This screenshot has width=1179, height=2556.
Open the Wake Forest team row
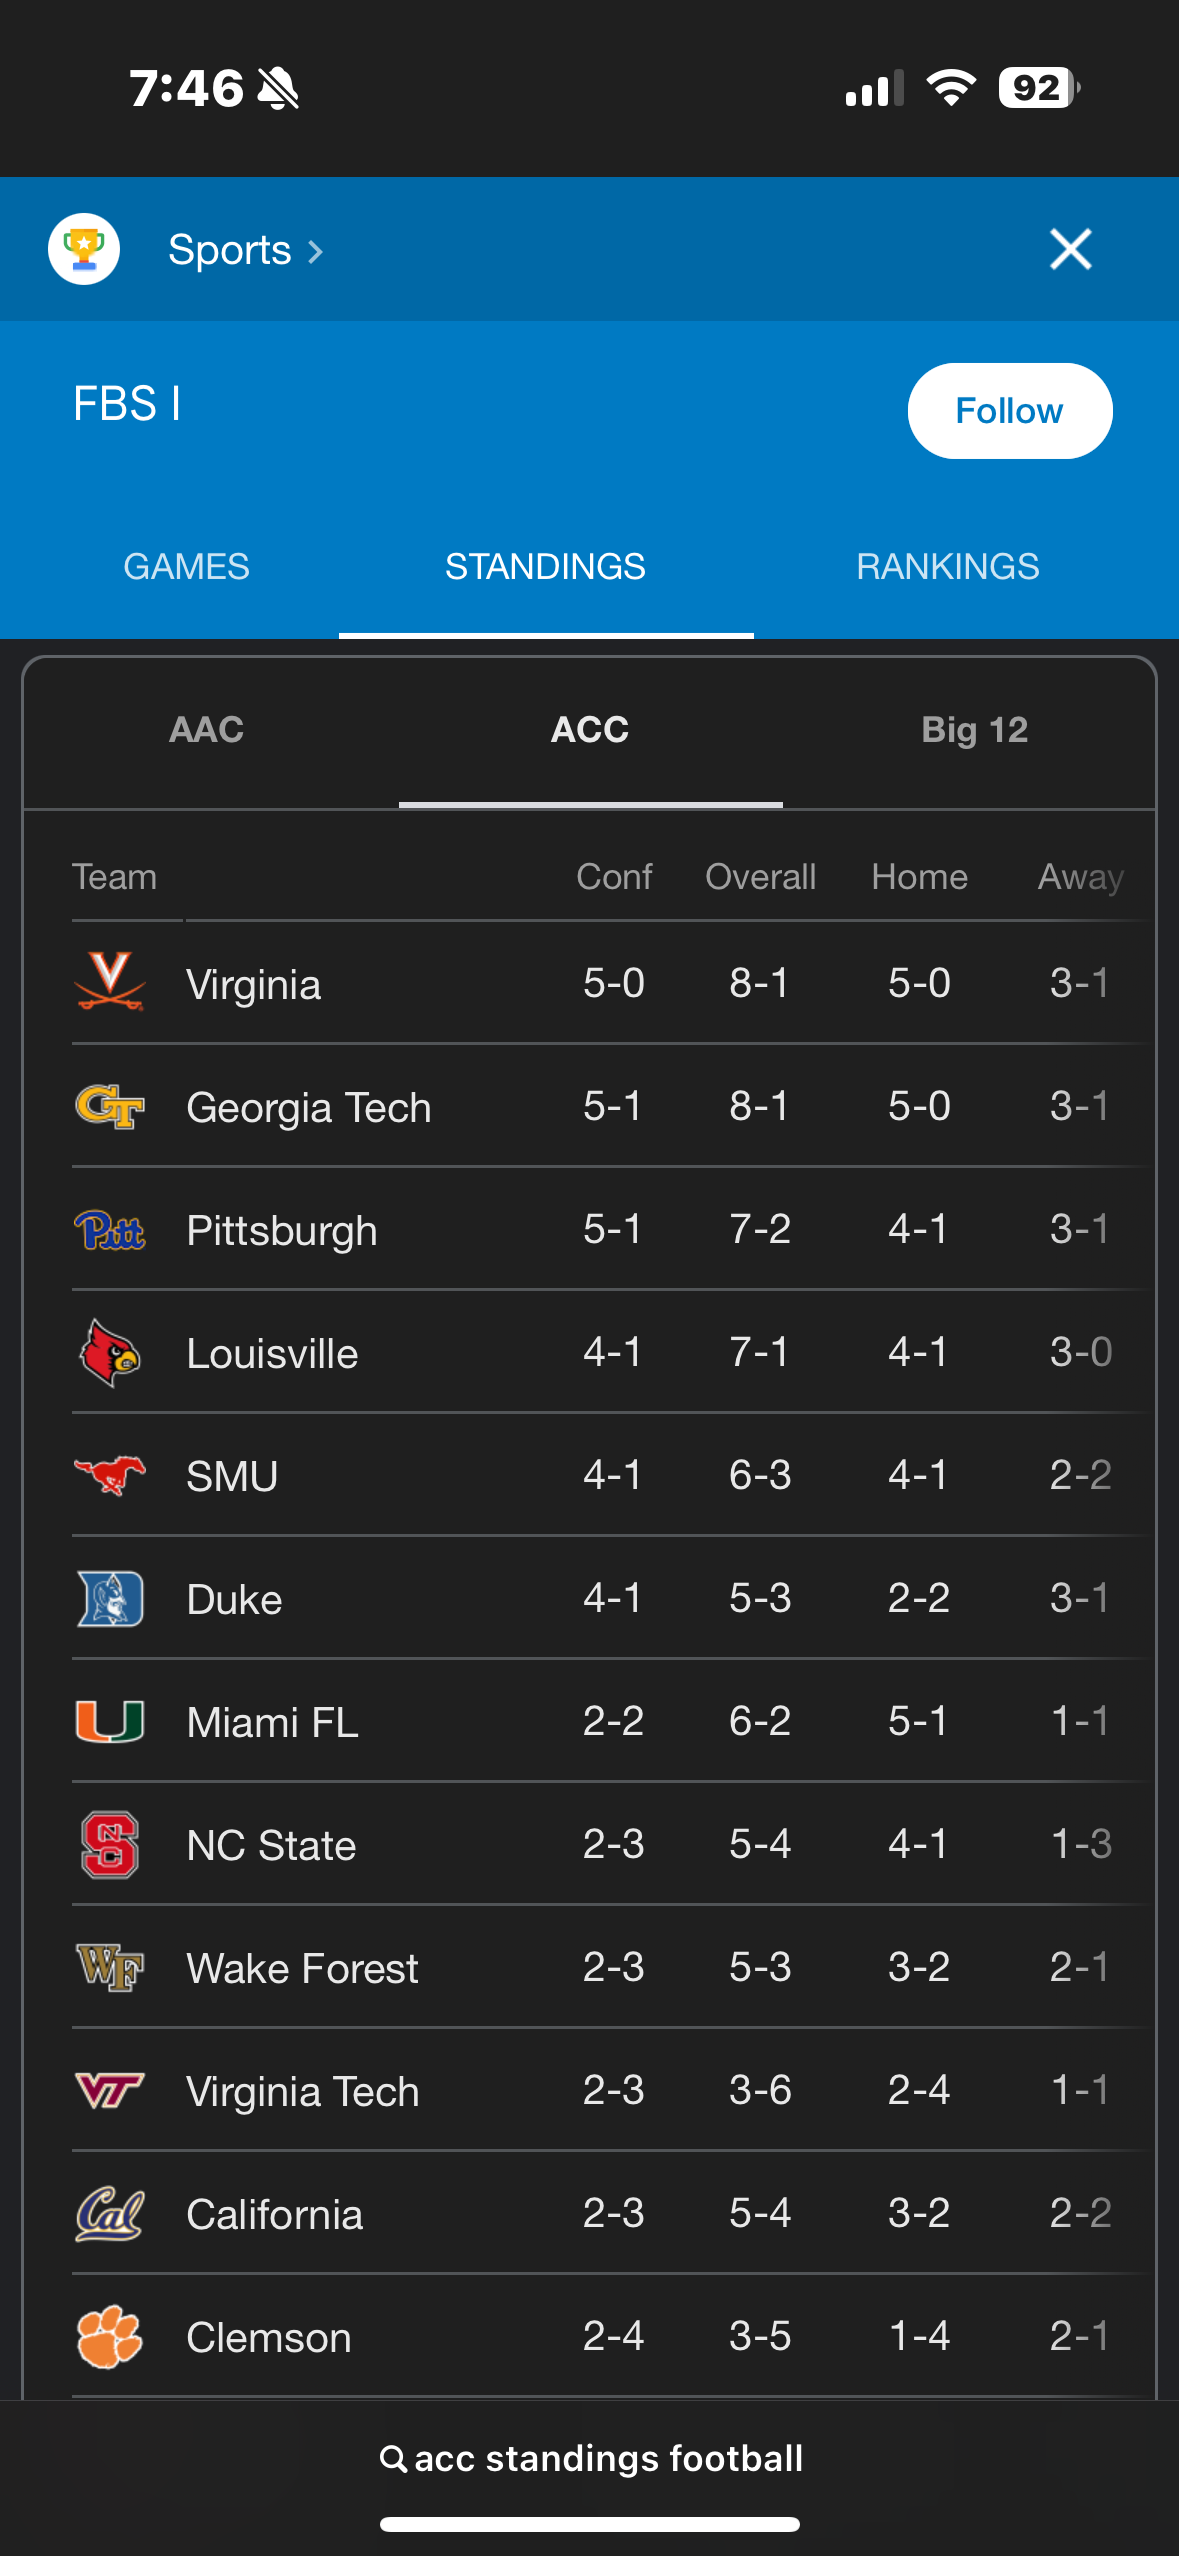click(x=302, y=1968)
